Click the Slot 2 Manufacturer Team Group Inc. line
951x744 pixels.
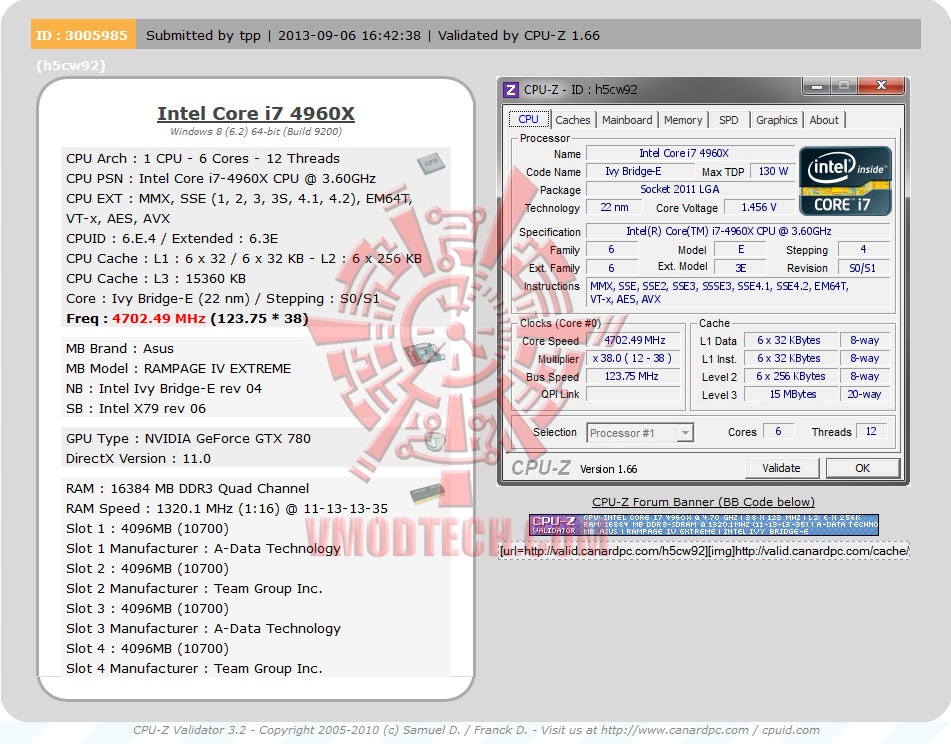tap(194, 589)
